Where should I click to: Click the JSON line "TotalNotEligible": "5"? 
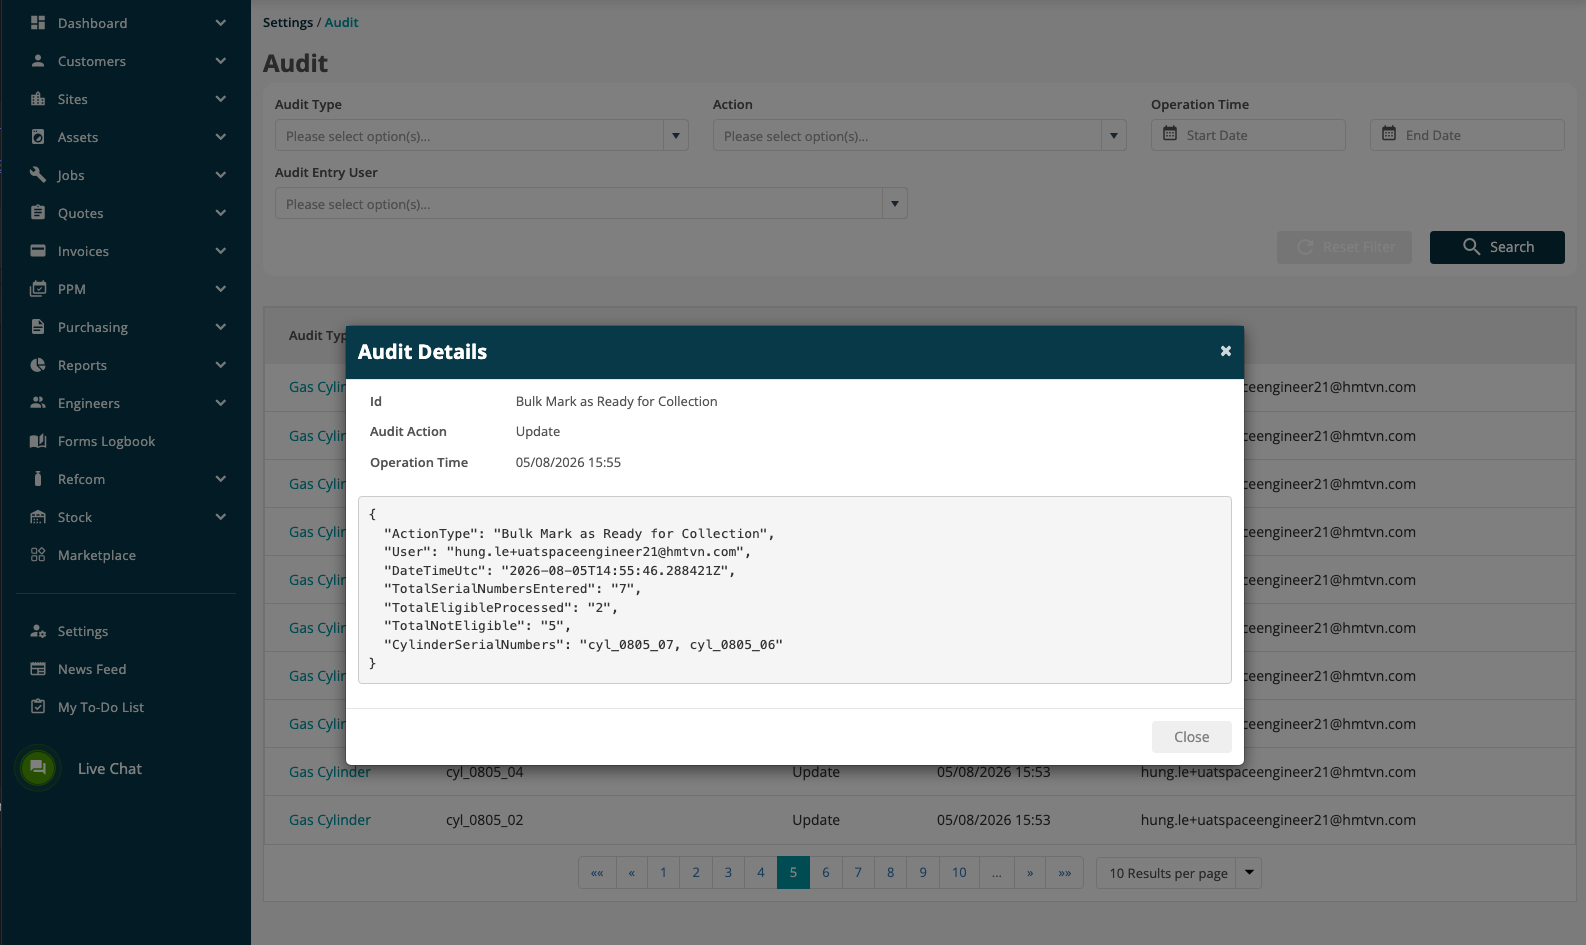click(x=477, y=626)
